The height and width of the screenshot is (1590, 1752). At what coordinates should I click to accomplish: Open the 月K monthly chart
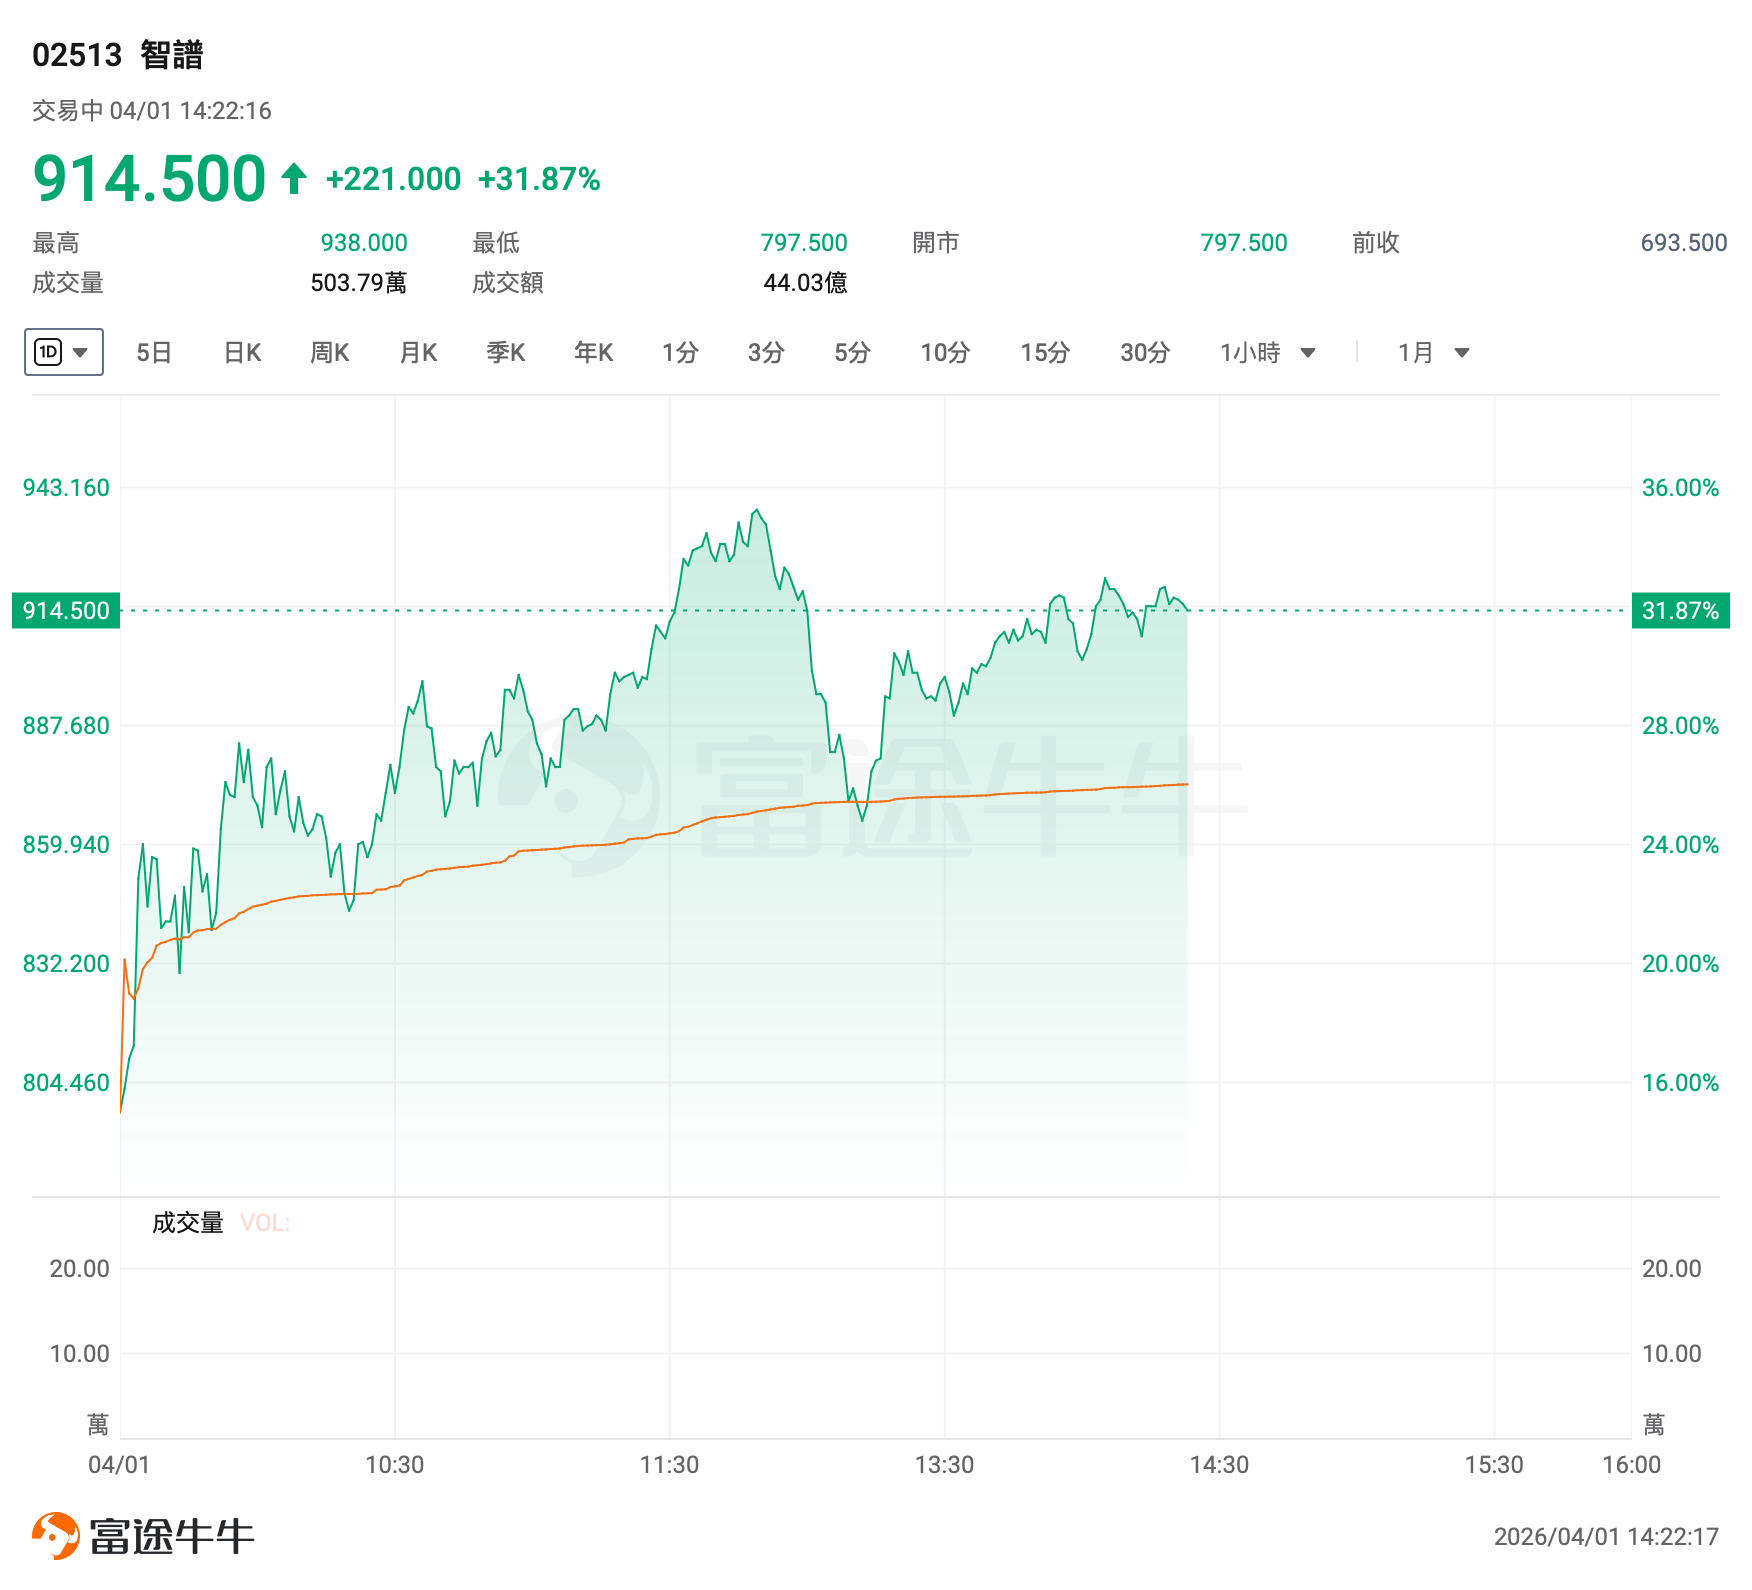418,353
